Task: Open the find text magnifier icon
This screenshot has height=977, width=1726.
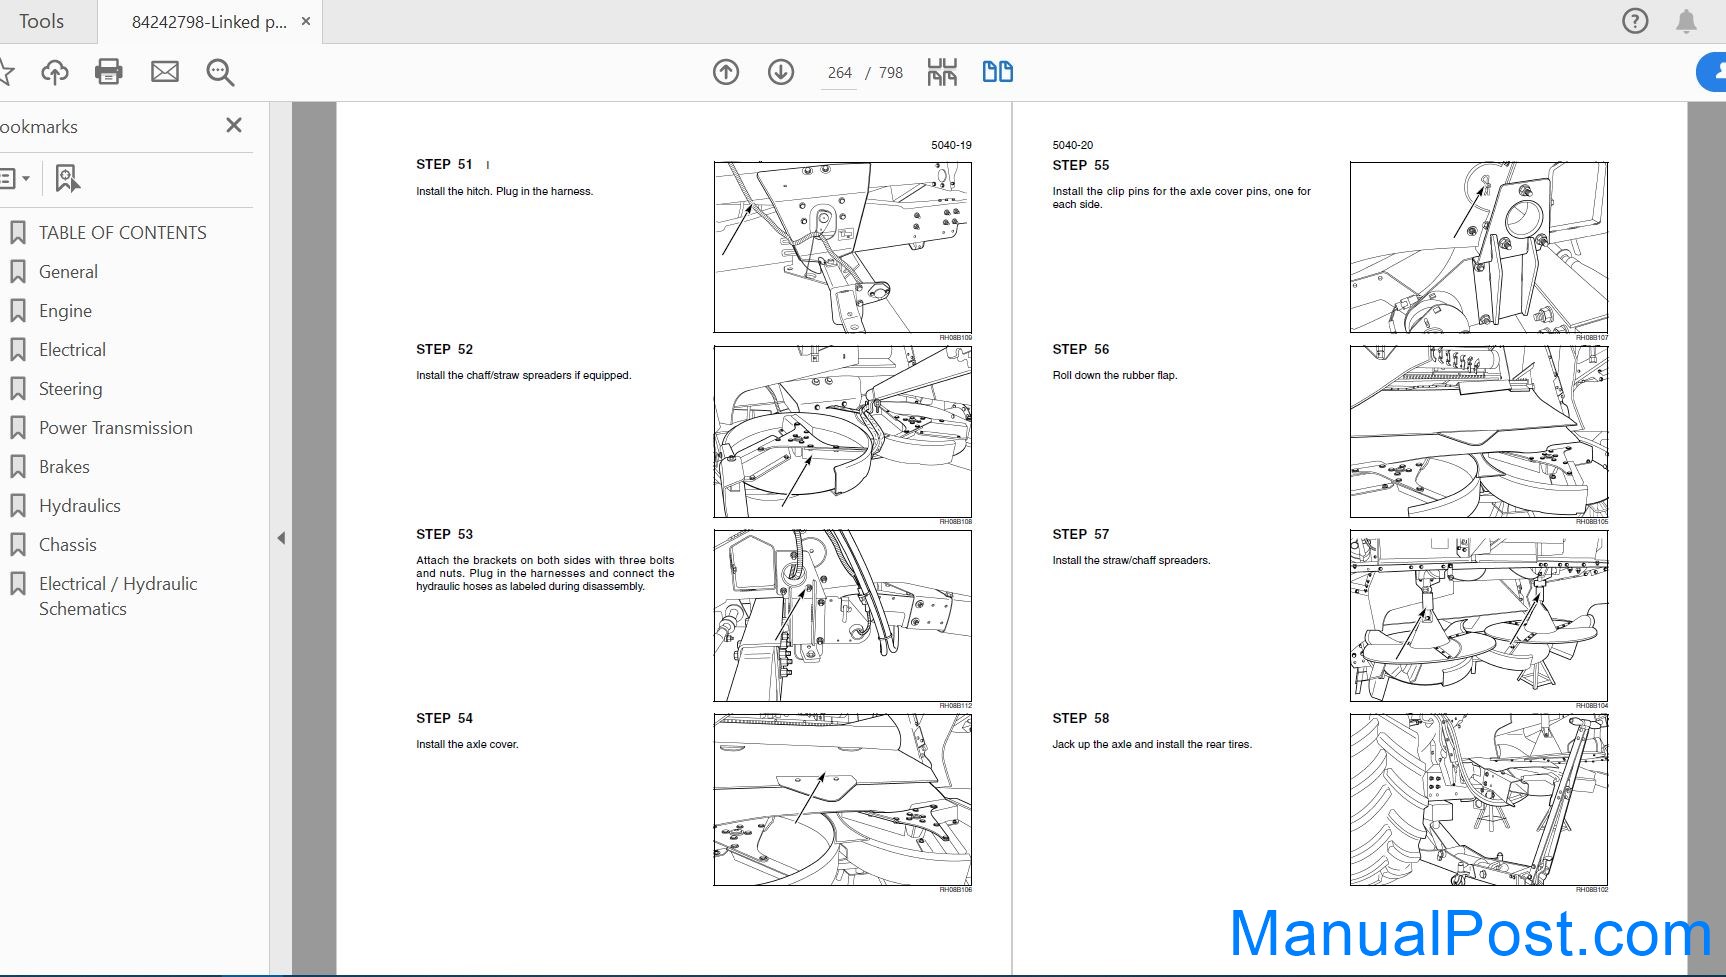Action: (220, 72)
